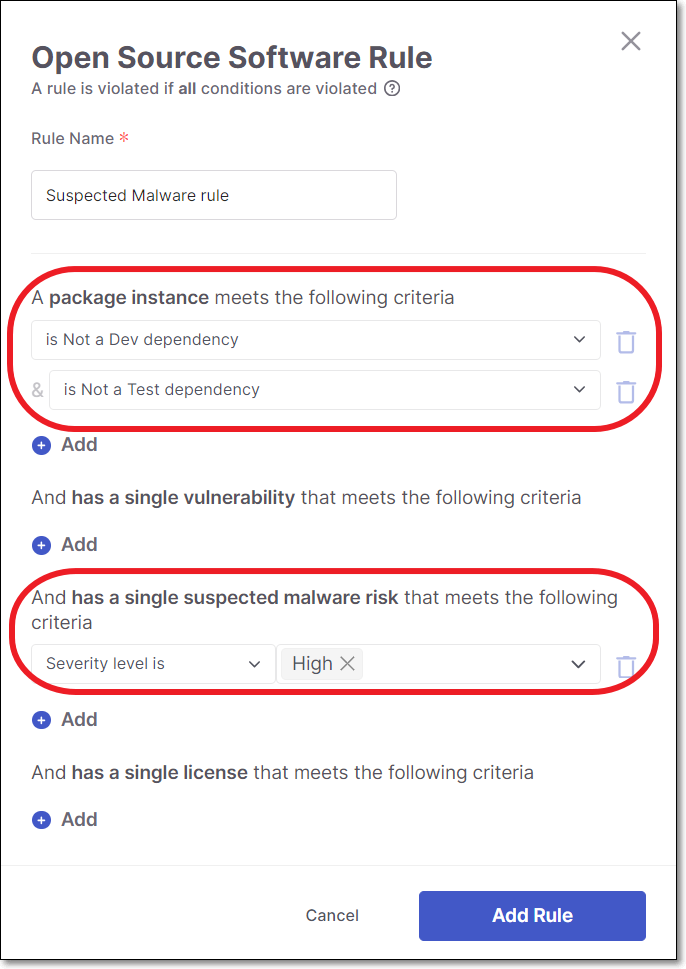Viewport: 686px width, 969px height.
Task: Click plus icon under suspected malware risk
Action: click(41, 720)
